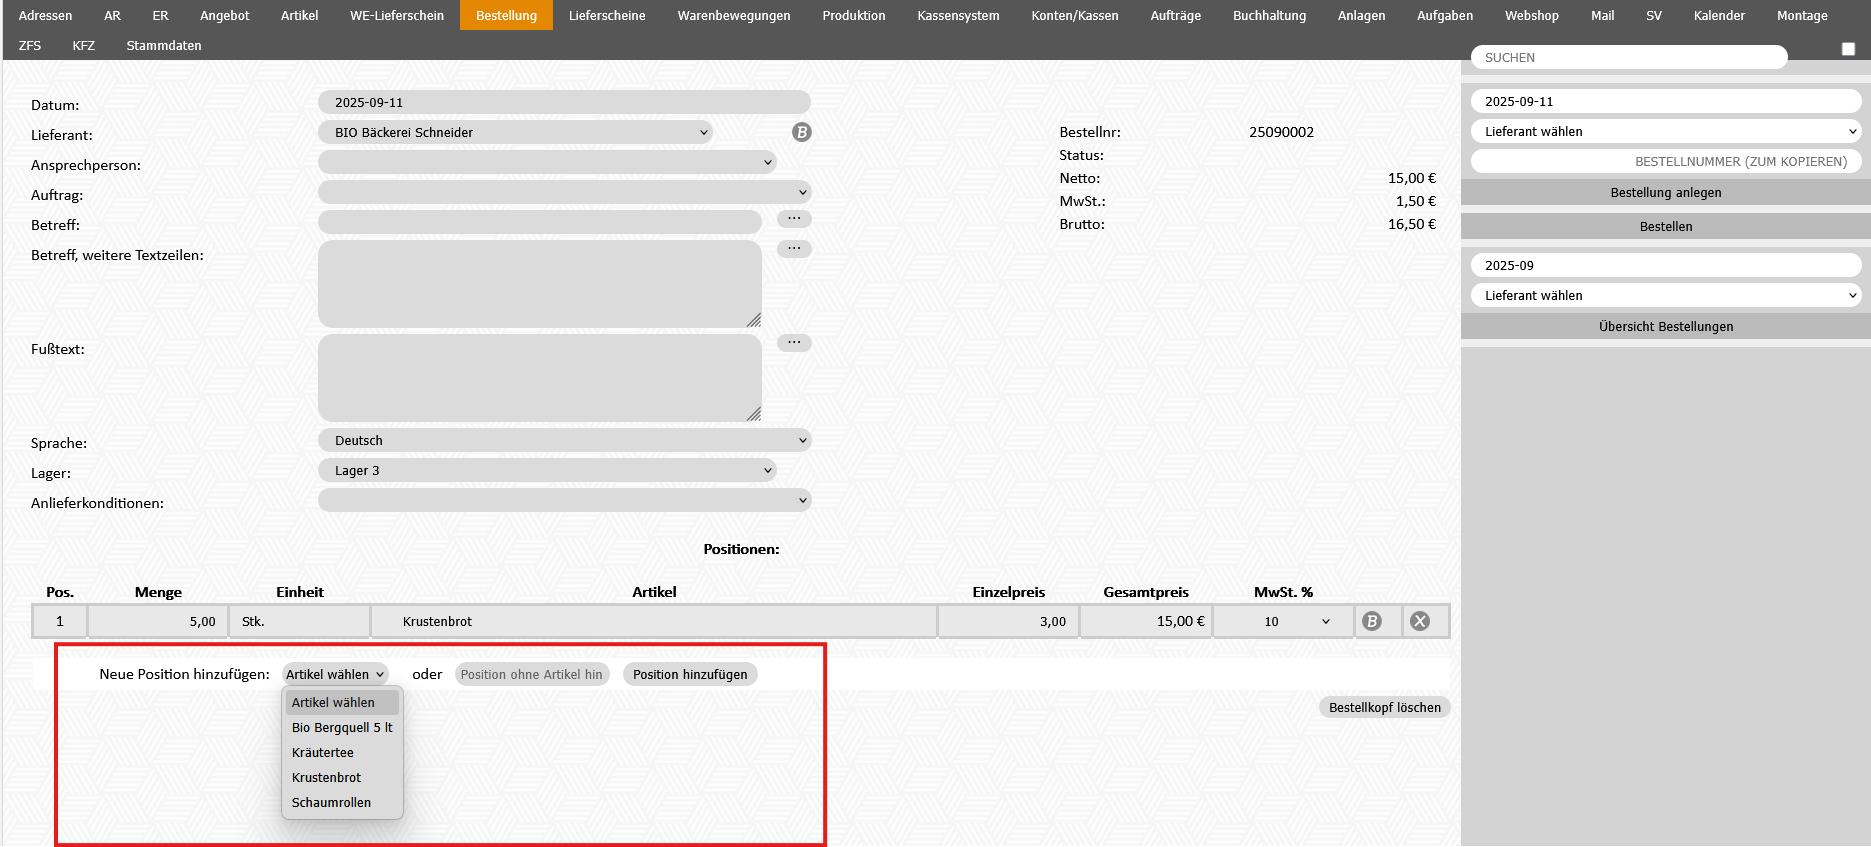The image size is (1871, 847).
Task: Open the MwSt. % dropdown in position 1
Action: click(1283, 621)
